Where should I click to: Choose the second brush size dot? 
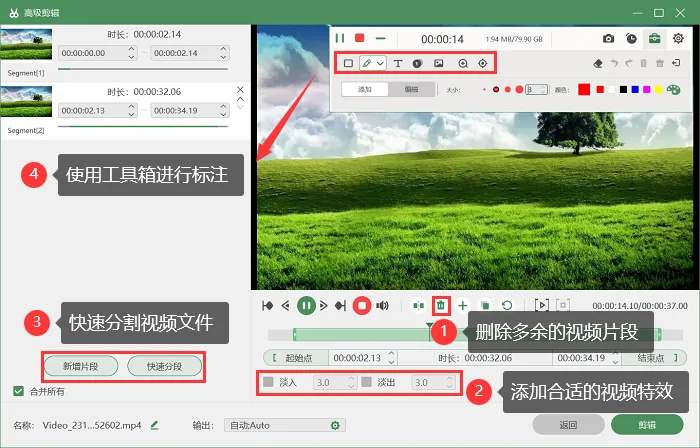(496, 90)
